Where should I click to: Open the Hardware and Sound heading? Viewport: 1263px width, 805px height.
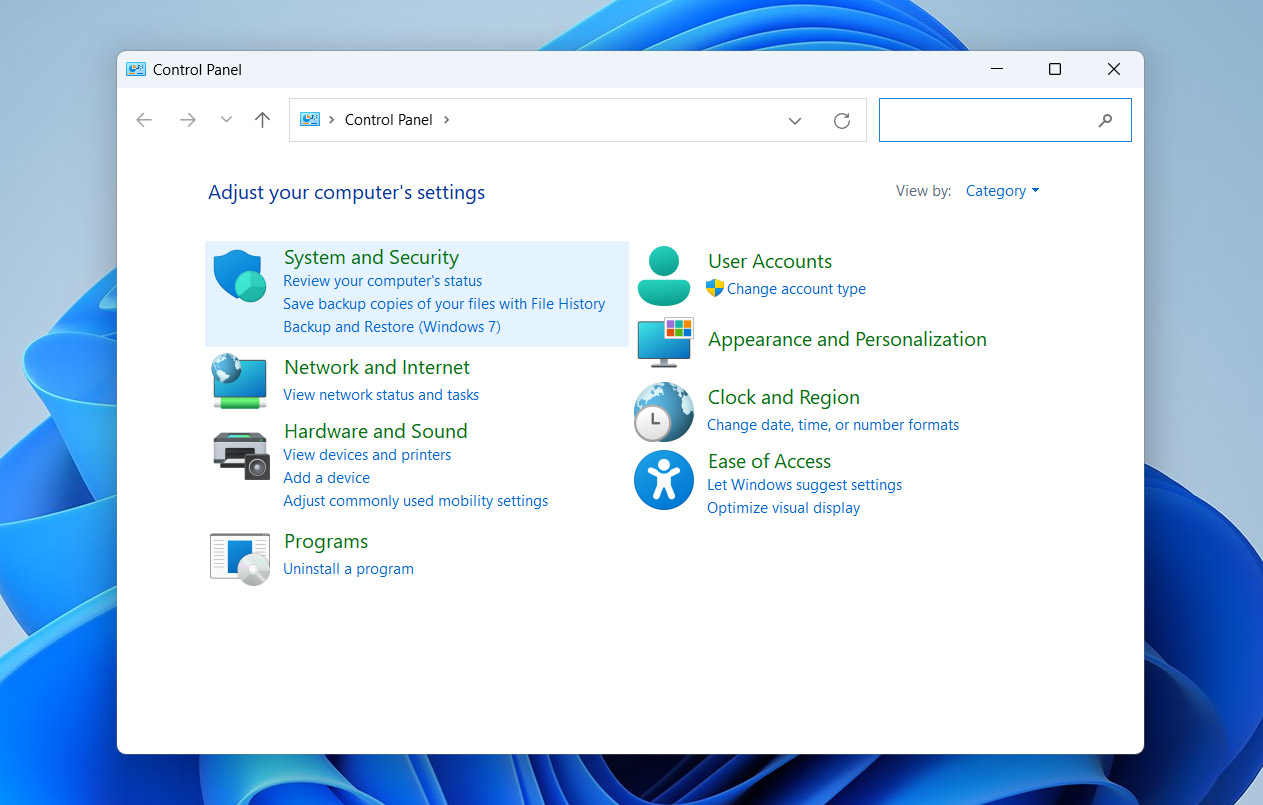[376, 431]
